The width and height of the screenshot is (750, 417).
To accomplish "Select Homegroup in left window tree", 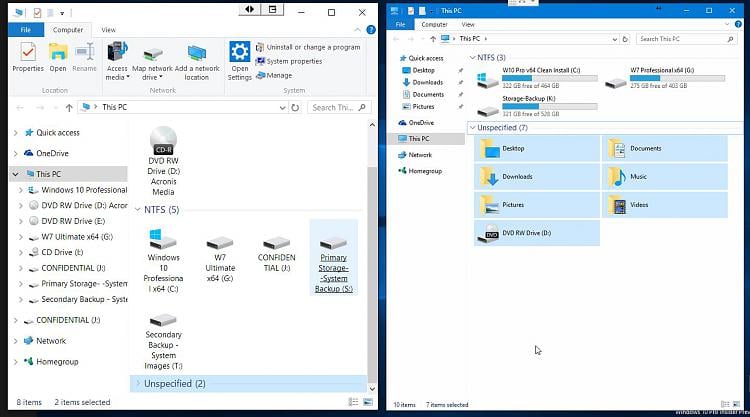I will tap(51, 362).
